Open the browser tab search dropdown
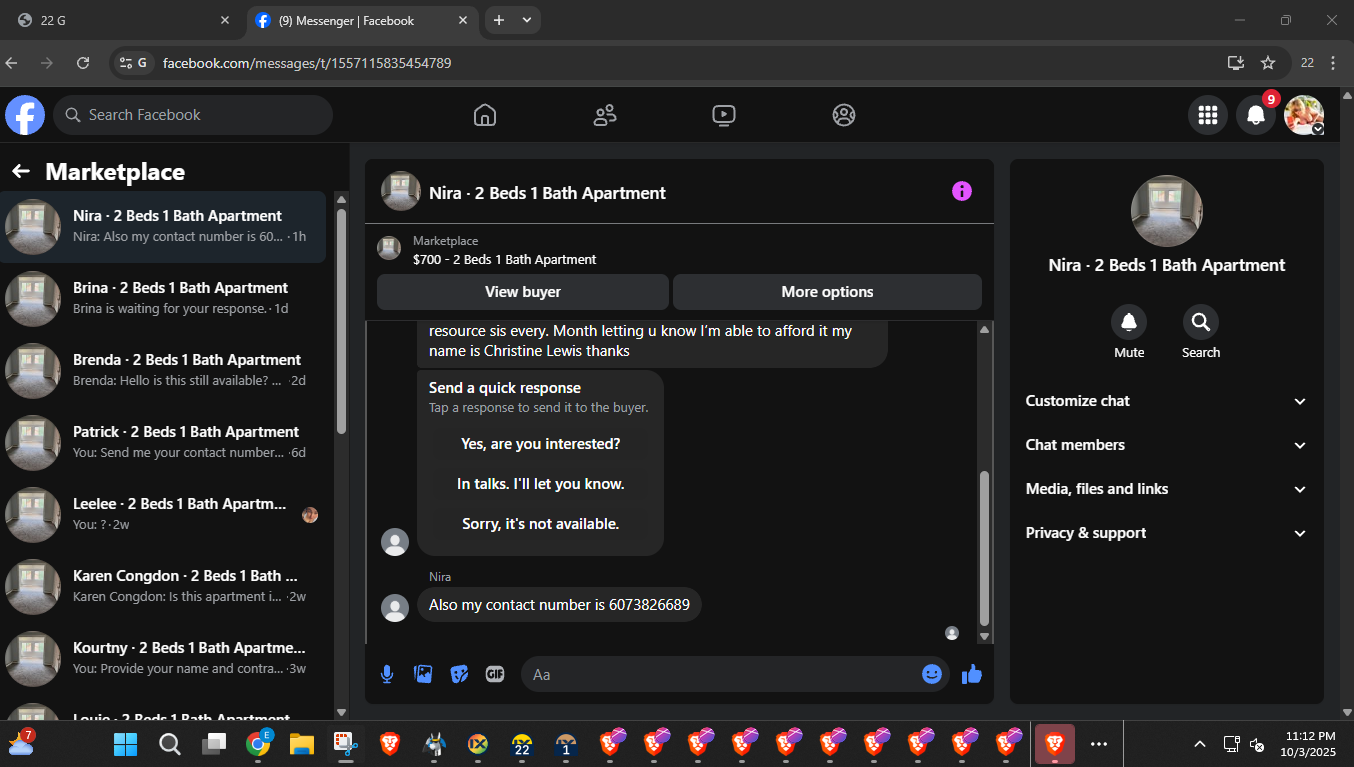This screenshot has height=767, width=1354. (x=527, y=20)
